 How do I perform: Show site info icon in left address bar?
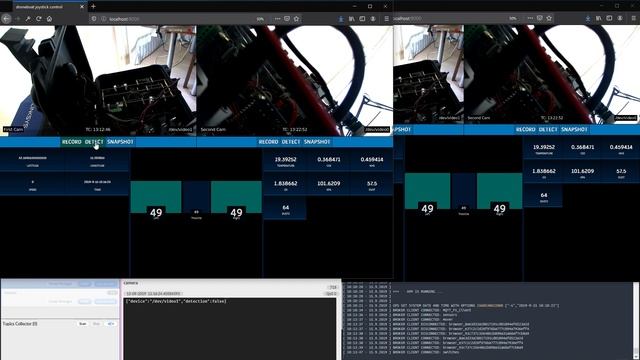point(103,19)
